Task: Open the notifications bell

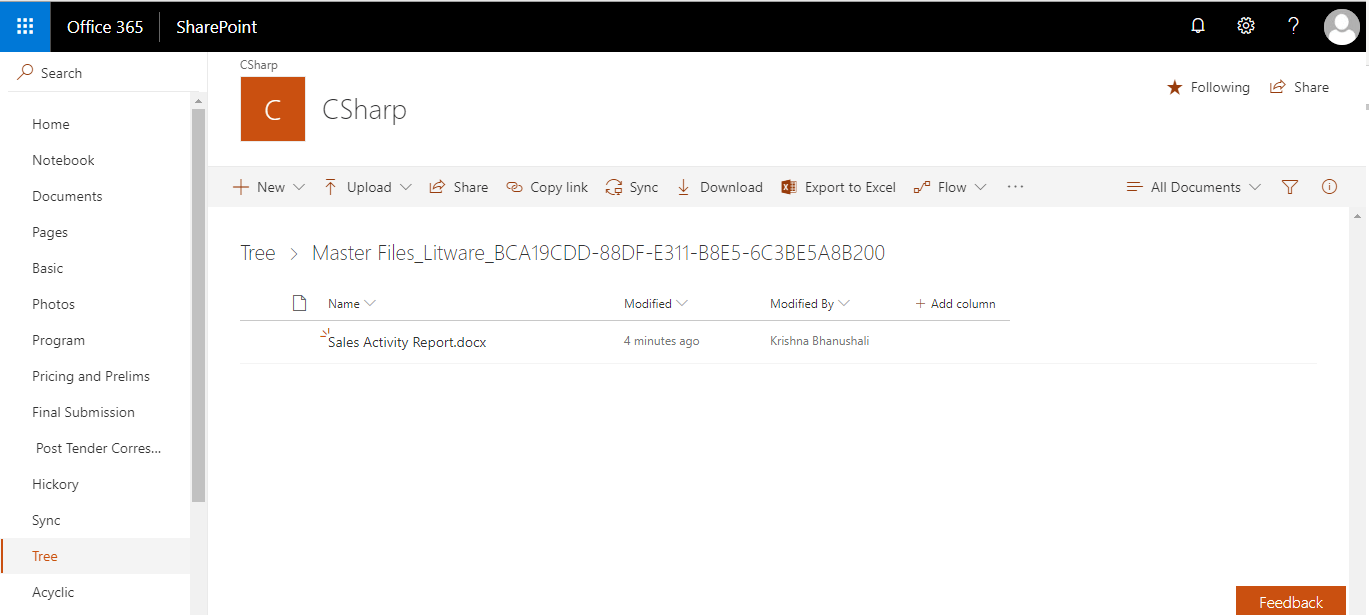Action: [x=1198, y=27]
